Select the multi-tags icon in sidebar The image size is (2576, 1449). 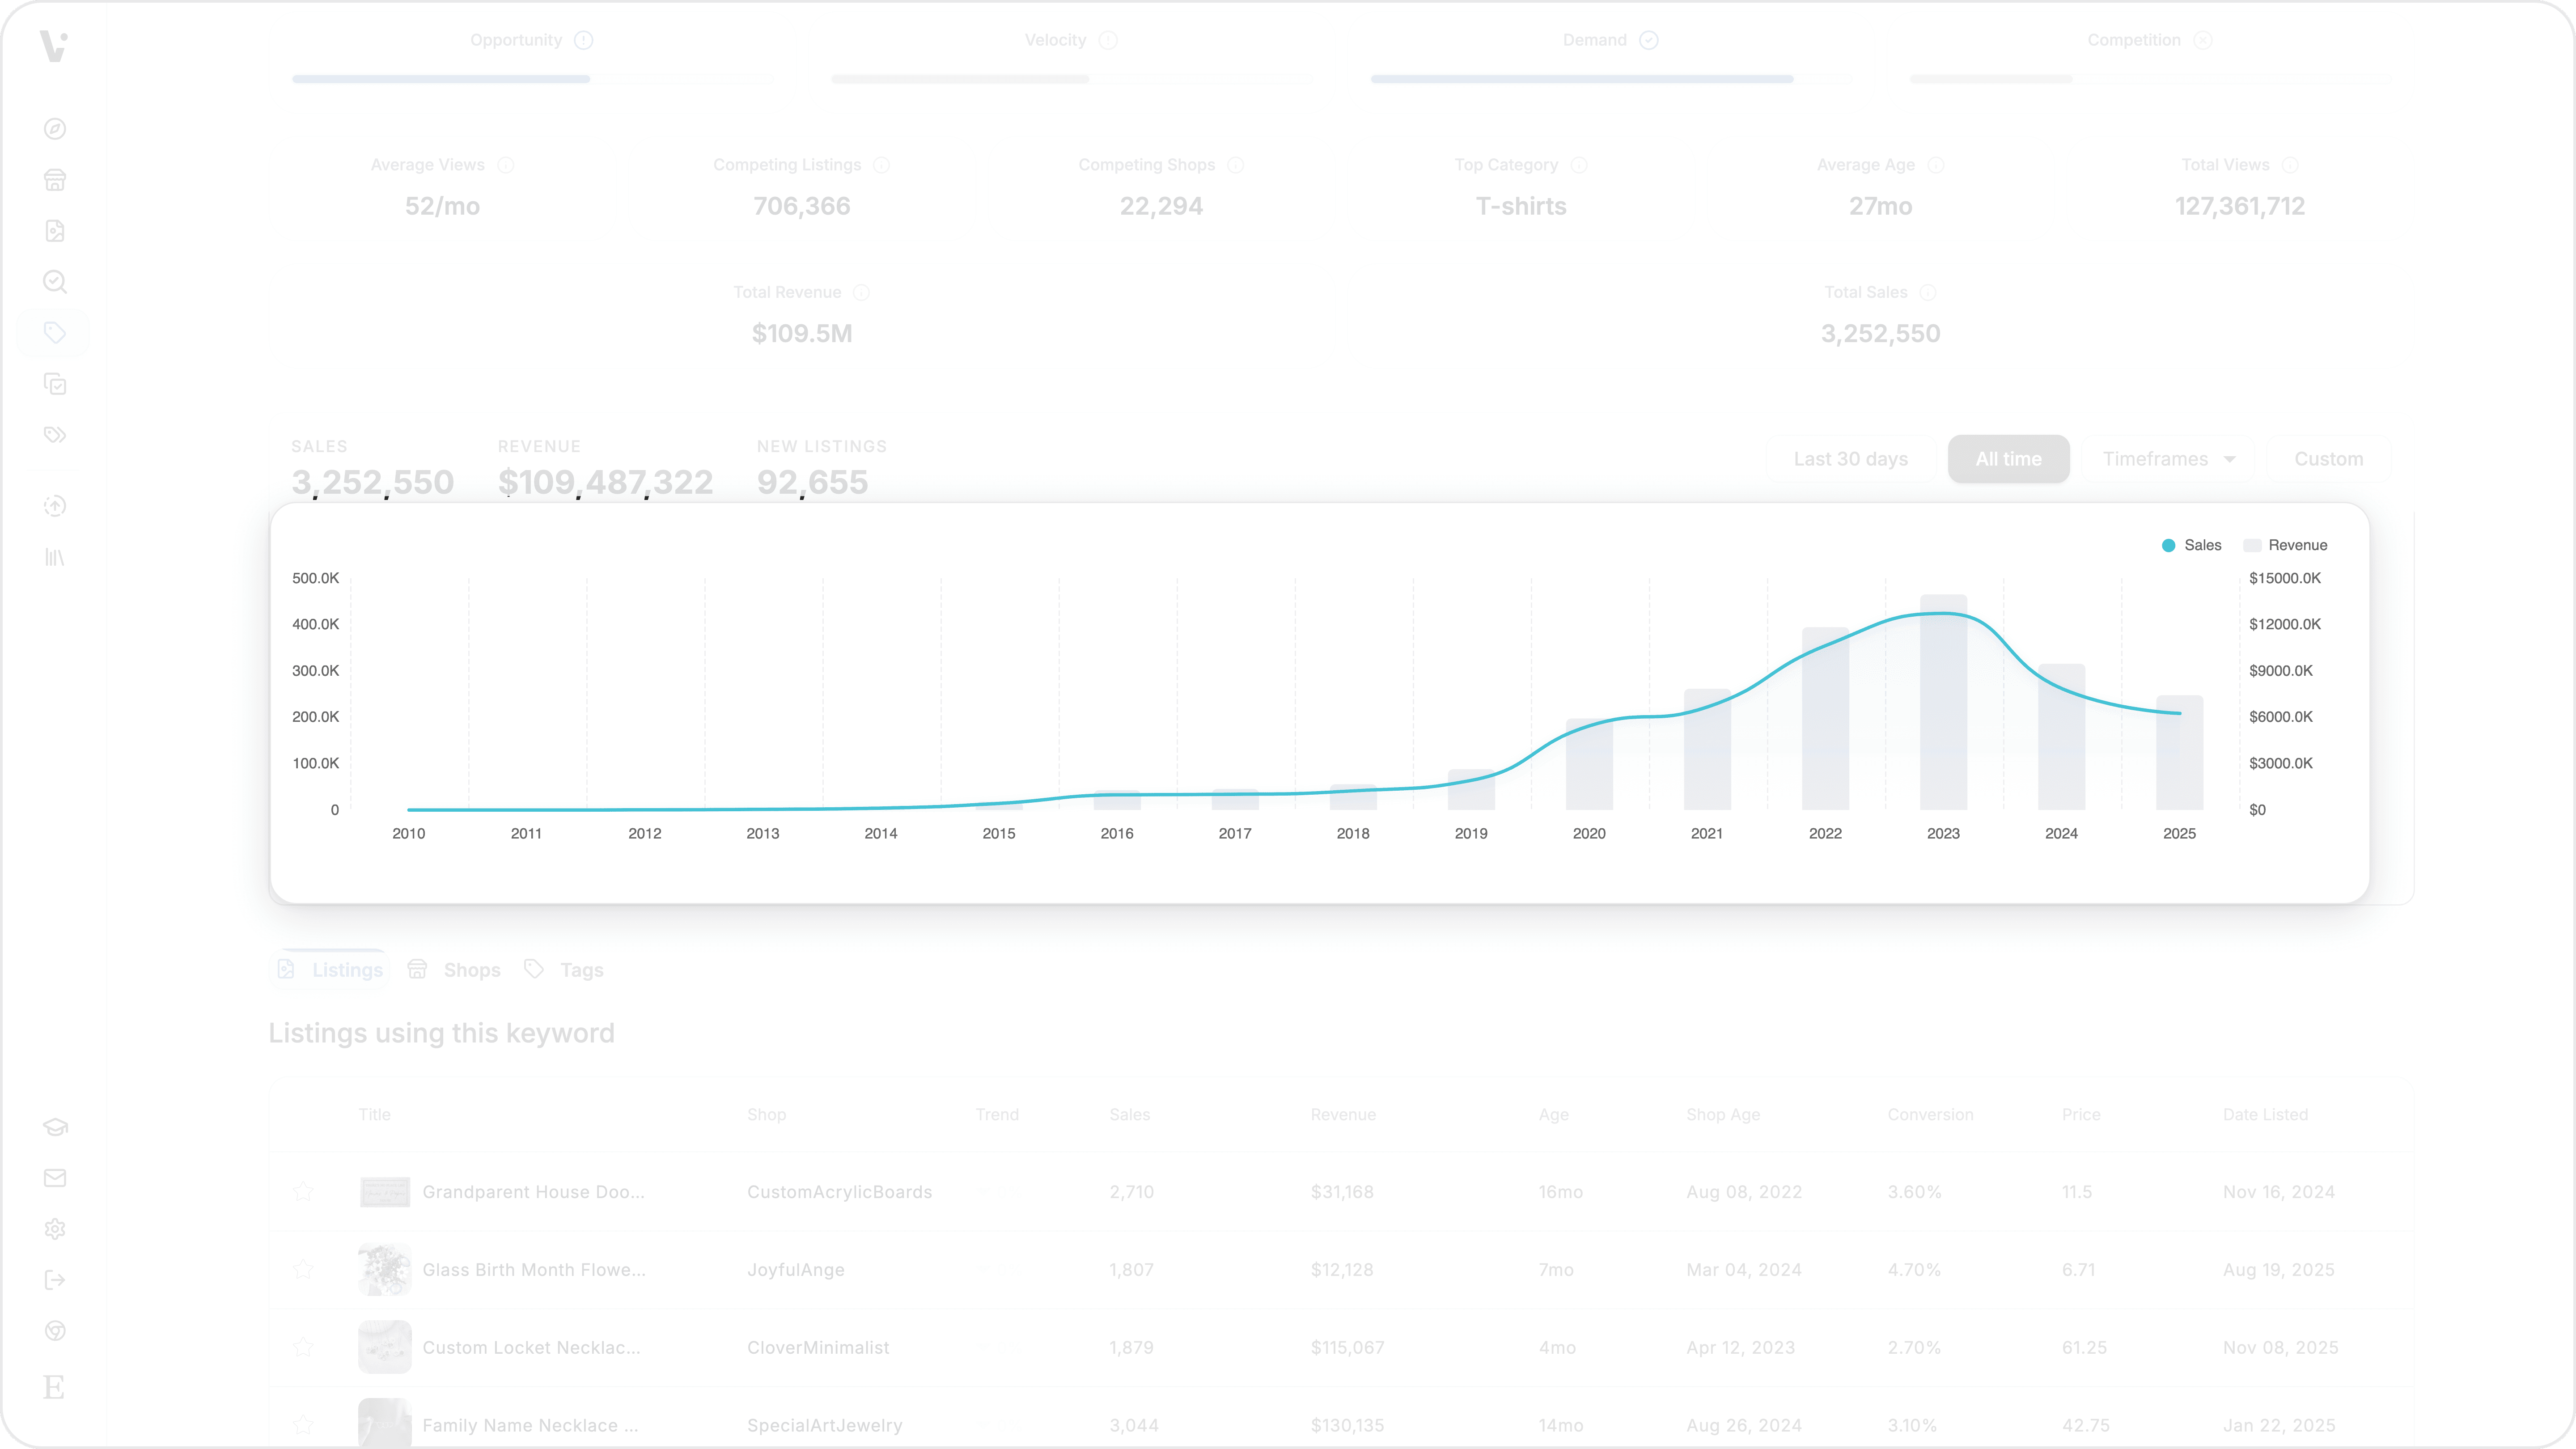pos(55,434)
